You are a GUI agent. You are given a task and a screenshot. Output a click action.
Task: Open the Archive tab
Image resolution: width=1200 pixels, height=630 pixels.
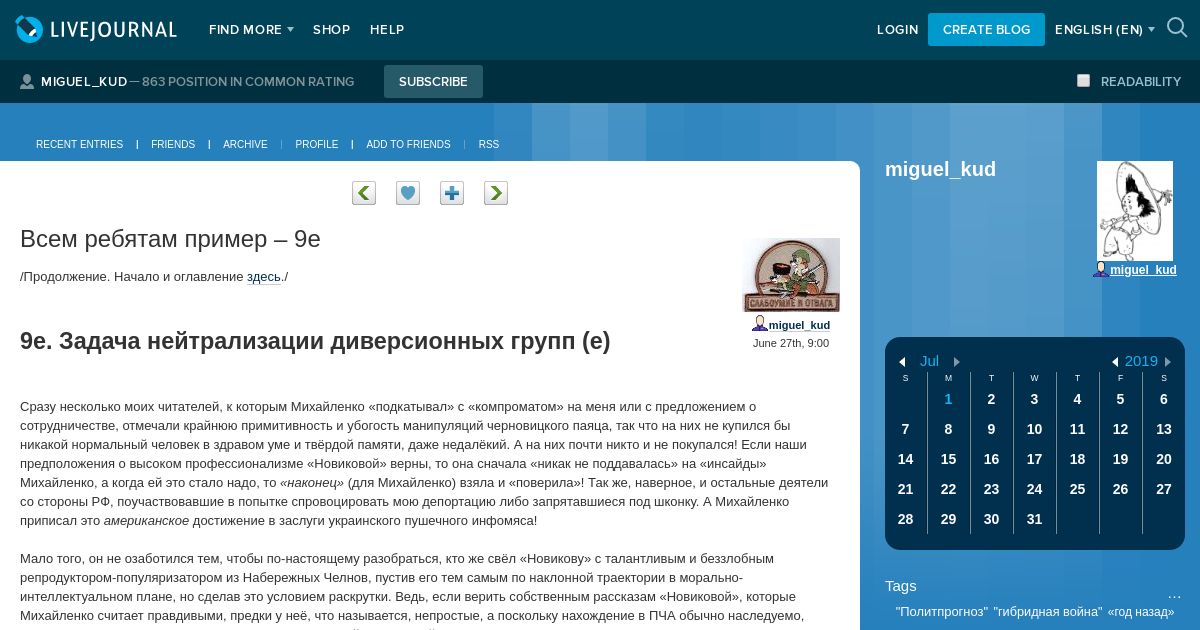(245, 145)
